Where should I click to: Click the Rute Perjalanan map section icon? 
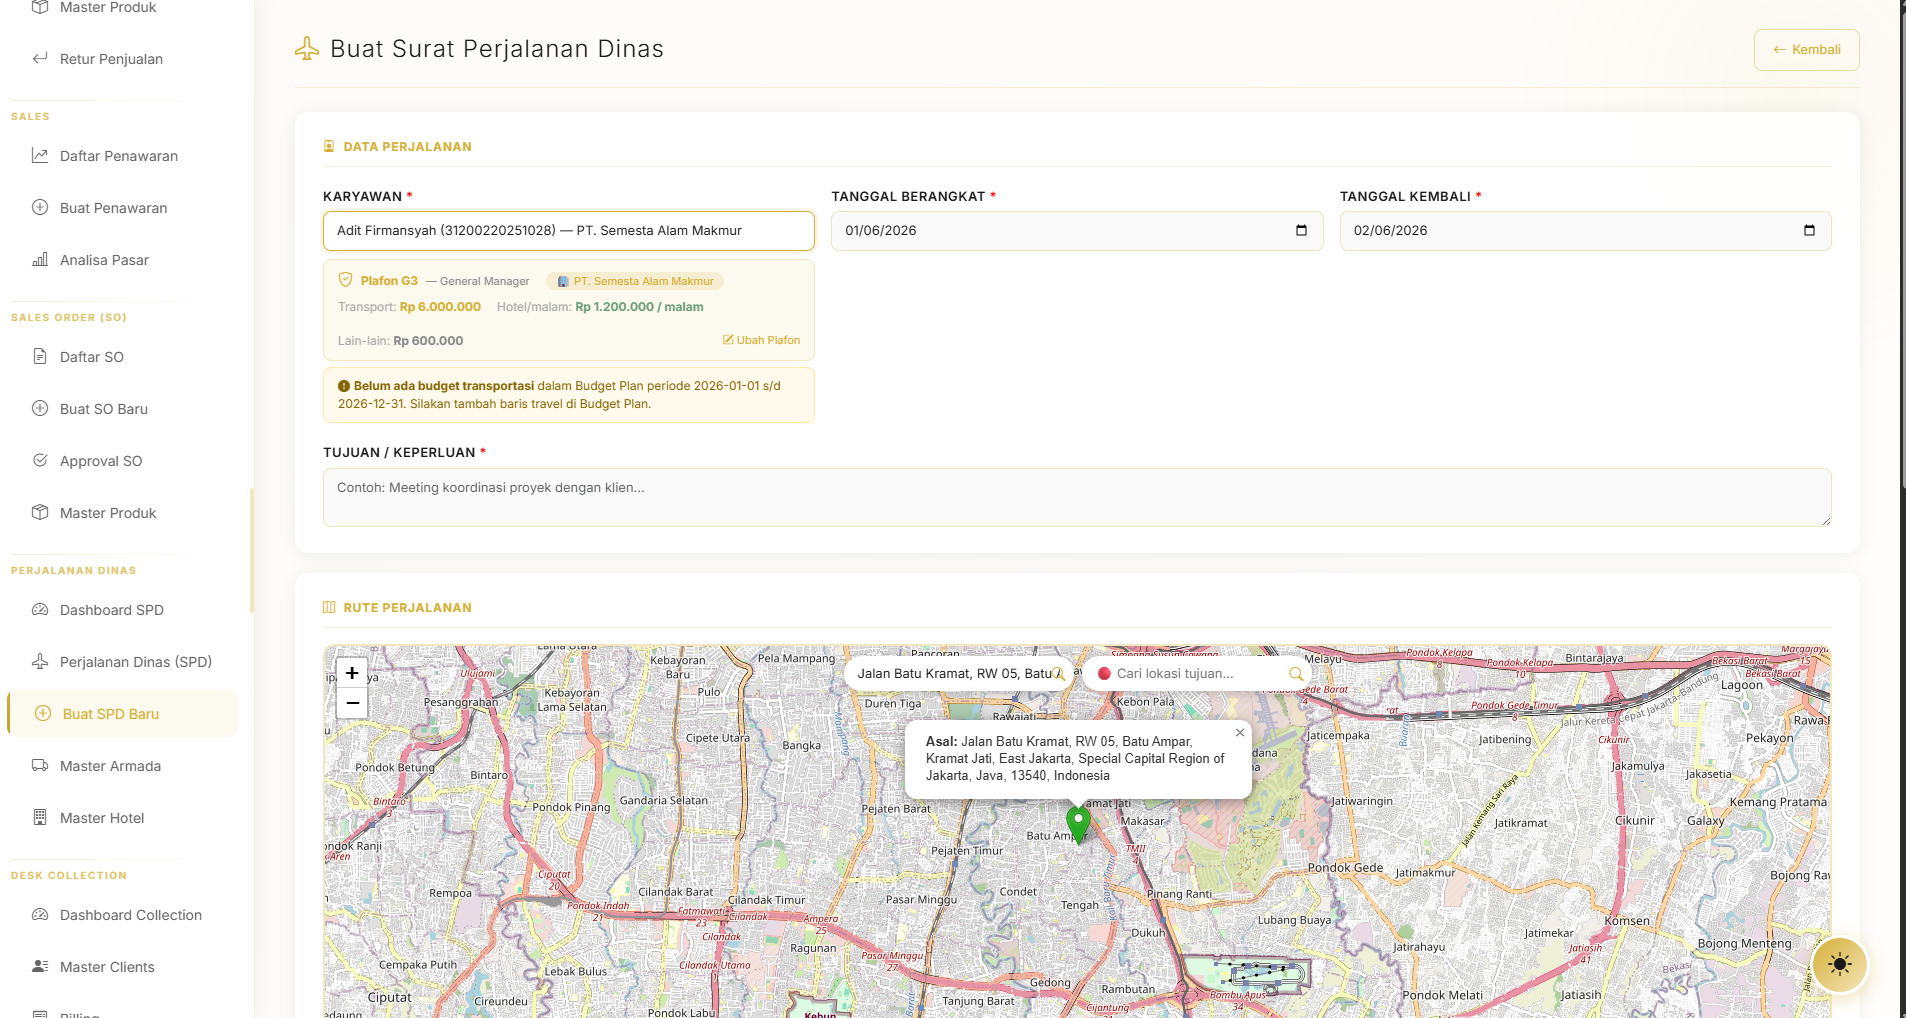329,608
